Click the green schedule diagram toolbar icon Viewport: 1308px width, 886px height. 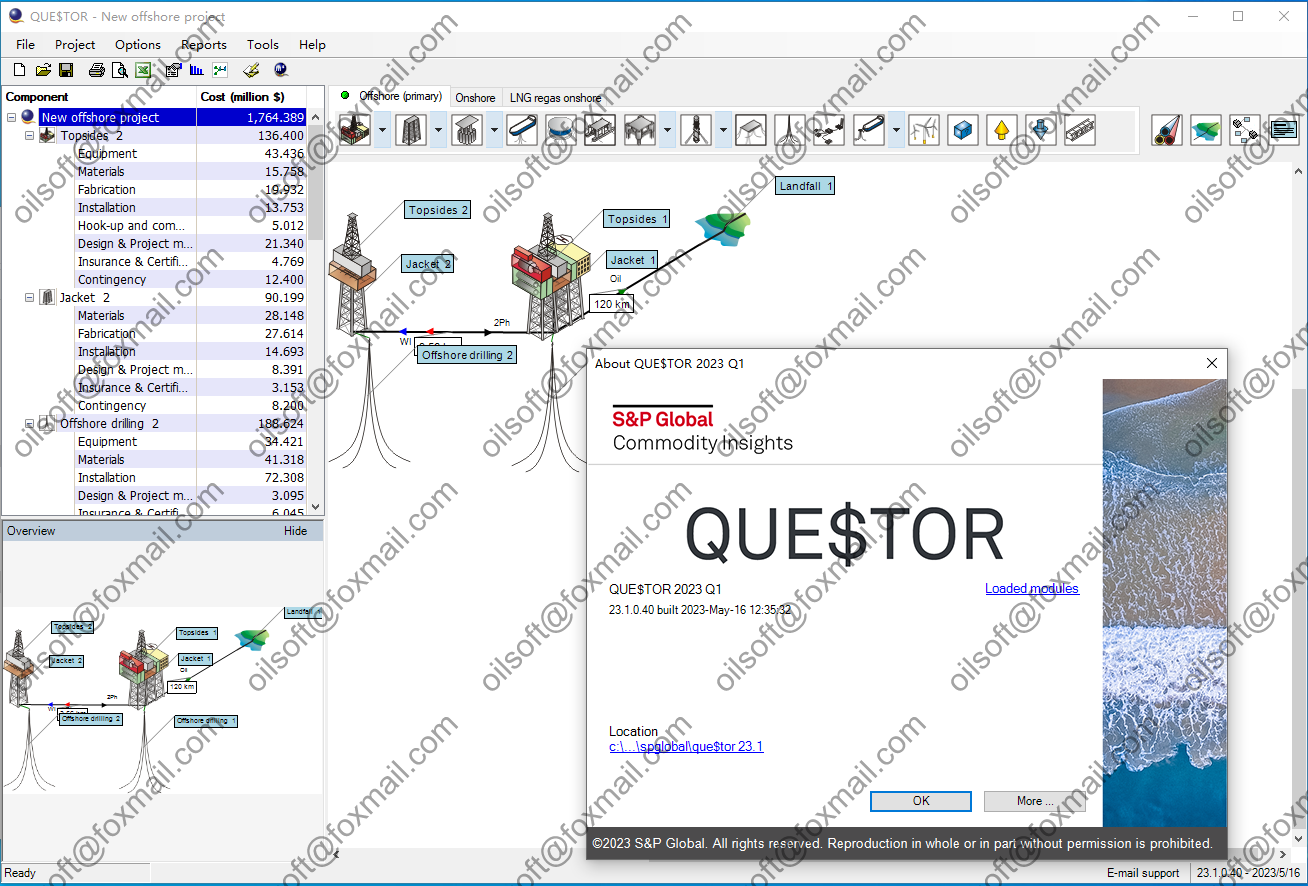tap(220, 70)
